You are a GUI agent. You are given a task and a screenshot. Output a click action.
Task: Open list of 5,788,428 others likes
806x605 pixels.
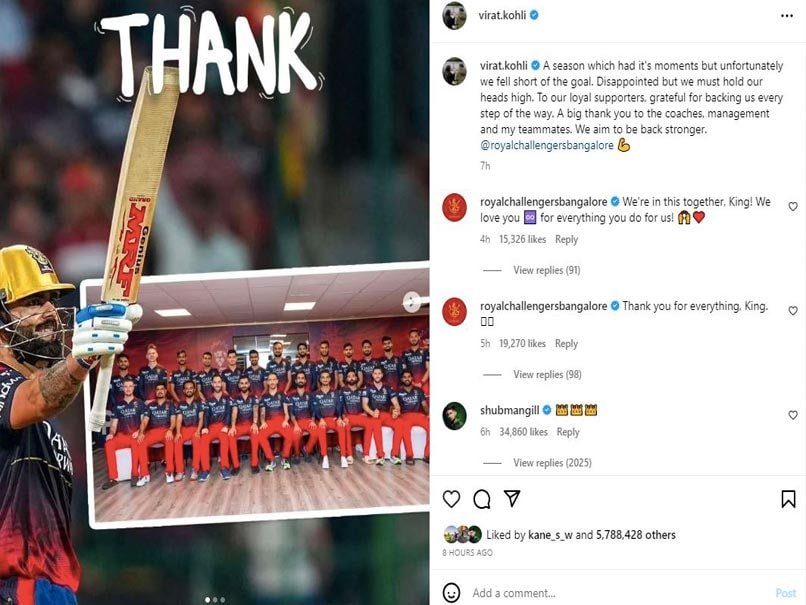pos(635,535)
